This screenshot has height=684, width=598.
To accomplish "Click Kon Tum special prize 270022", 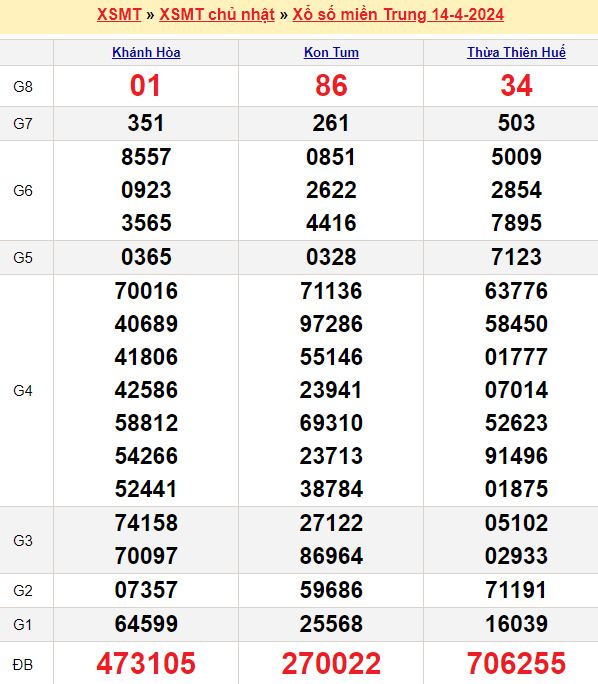I will [331, 663].
